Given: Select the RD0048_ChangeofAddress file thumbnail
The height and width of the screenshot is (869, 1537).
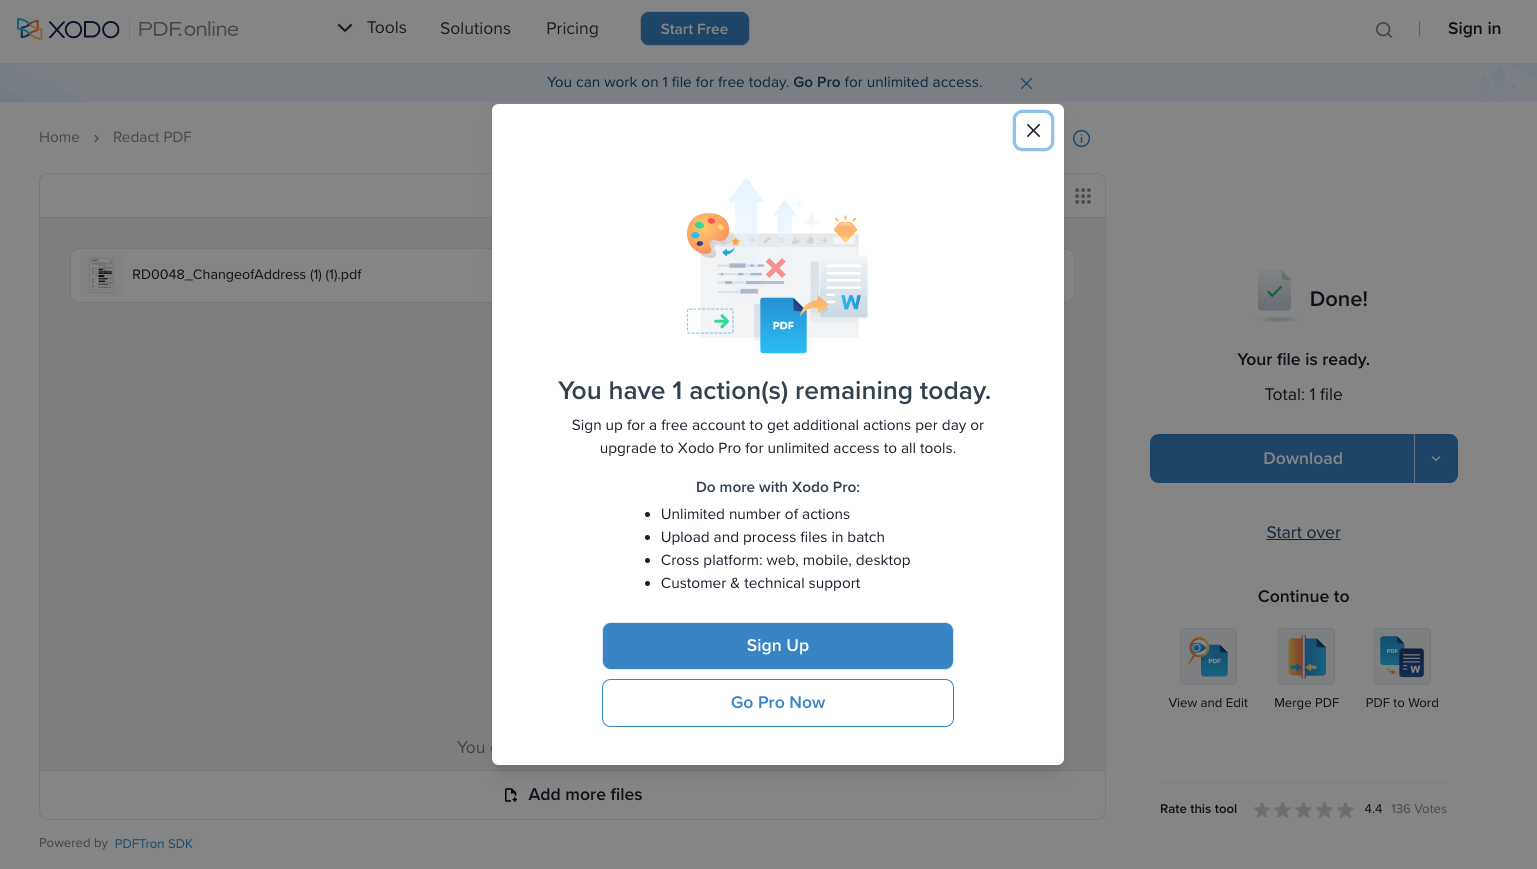Looking at the screenshot, I should 102,275.
